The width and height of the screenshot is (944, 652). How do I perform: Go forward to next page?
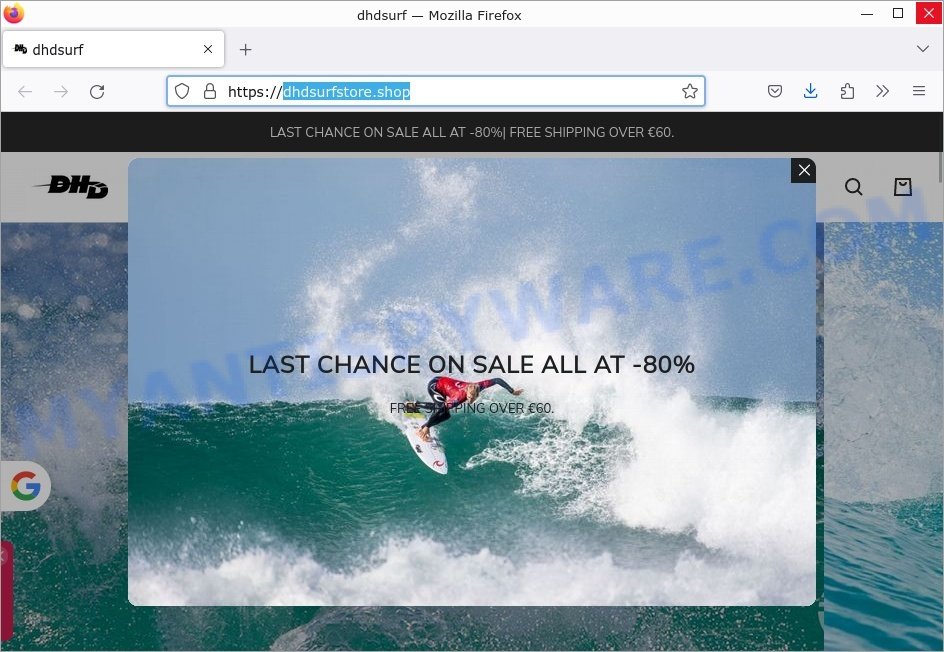[61, 92]
